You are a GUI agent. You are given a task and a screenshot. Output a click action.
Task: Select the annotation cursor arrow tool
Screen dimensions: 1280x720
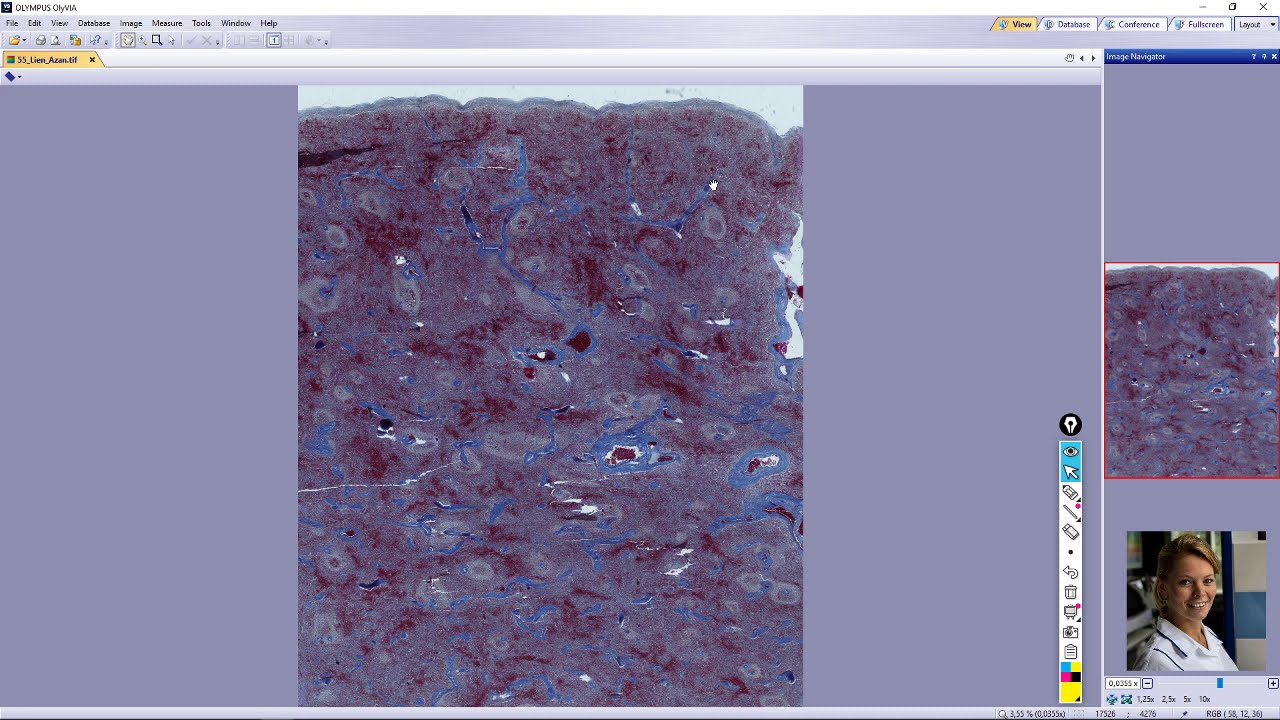click(1071, 472)
